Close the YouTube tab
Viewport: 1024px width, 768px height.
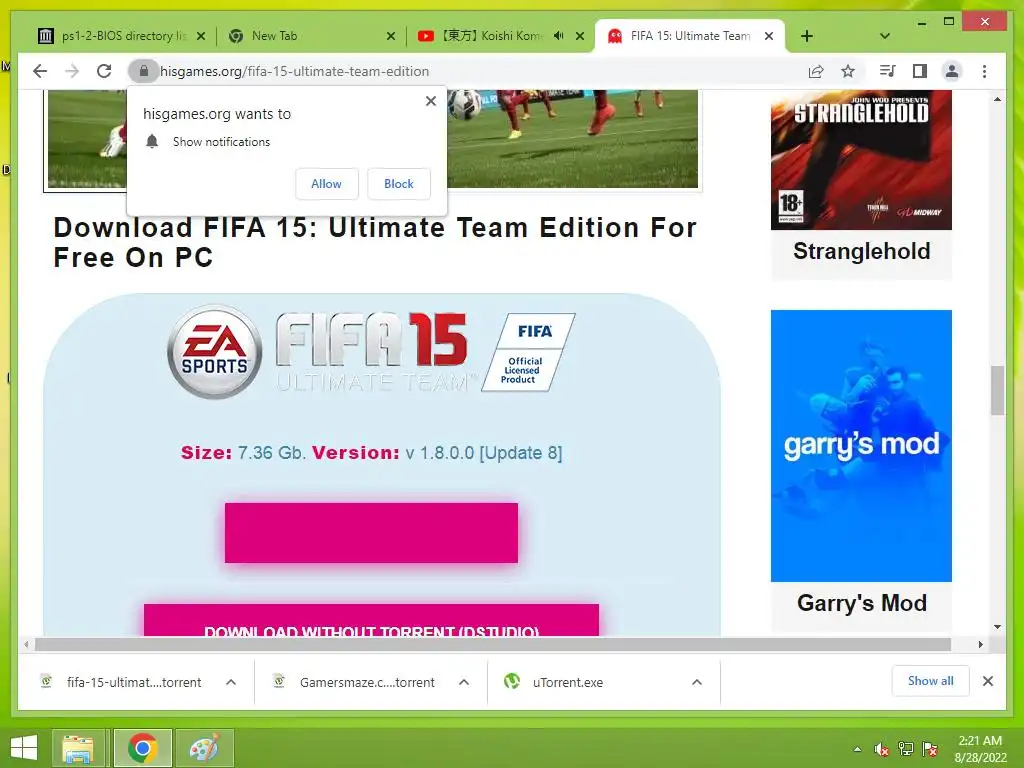(x=580, y=36)
